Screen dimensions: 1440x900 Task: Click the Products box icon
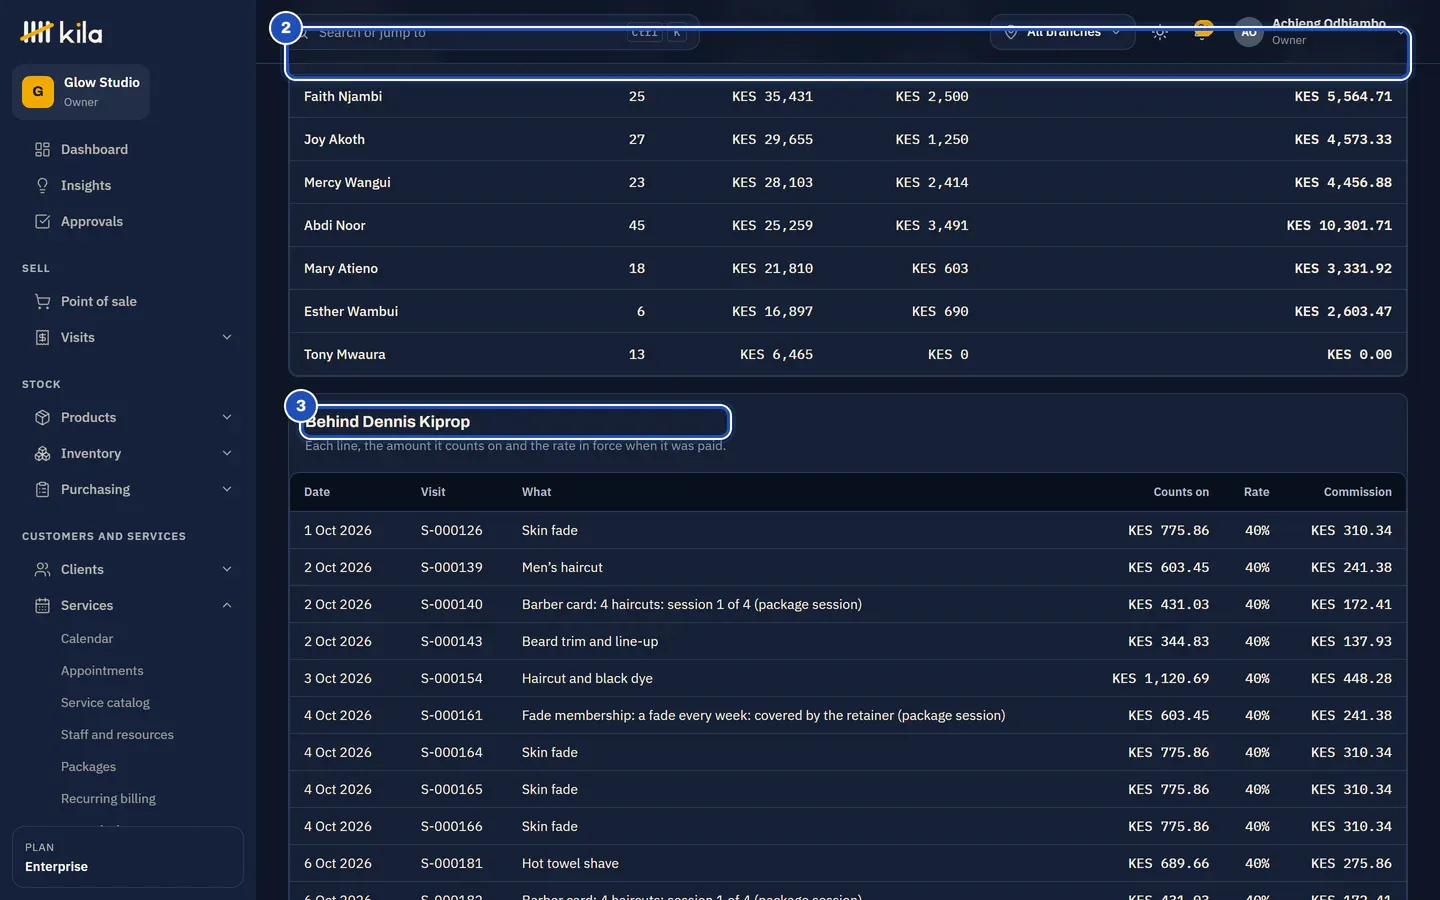[42, 418]
